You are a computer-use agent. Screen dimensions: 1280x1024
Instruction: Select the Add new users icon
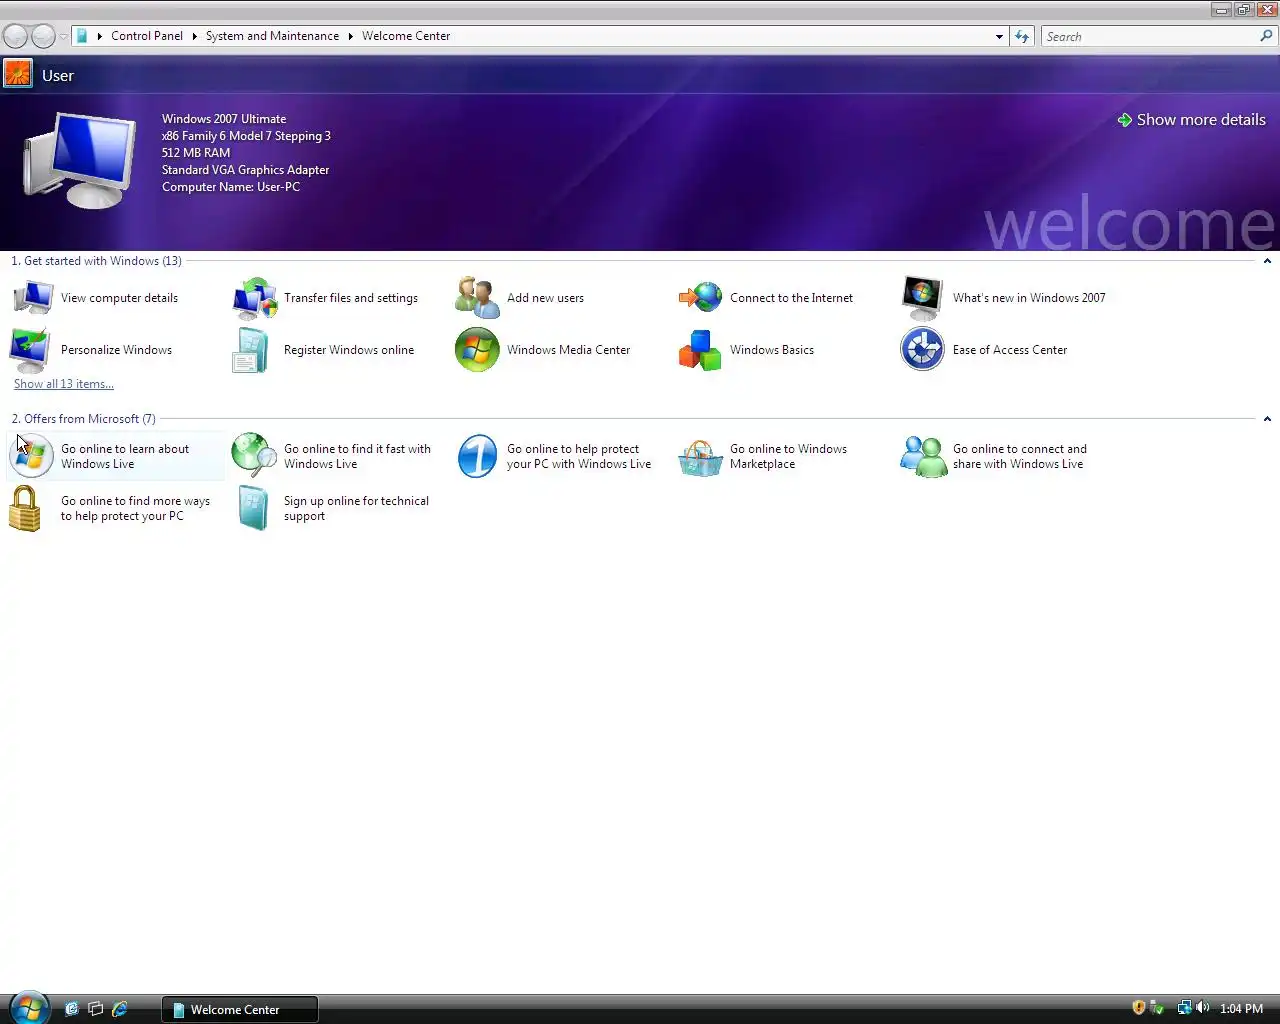pos(477,298)
